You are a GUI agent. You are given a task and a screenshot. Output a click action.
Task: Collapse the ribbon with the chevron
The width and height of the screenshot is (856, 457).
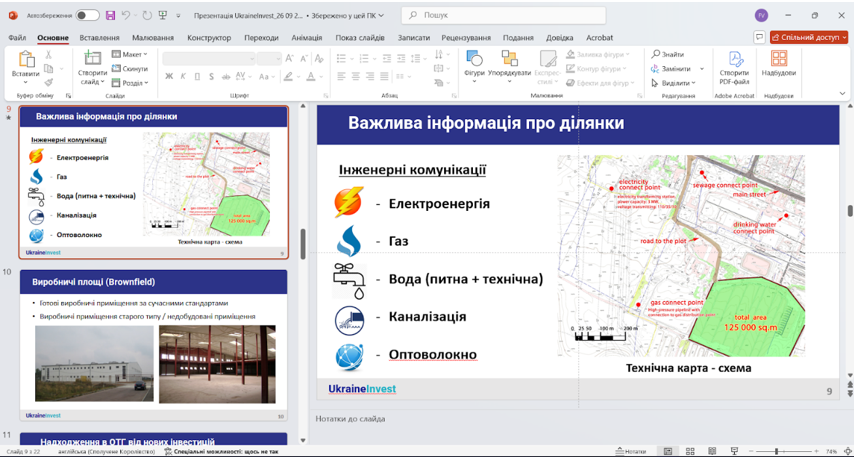click(843, 94)
